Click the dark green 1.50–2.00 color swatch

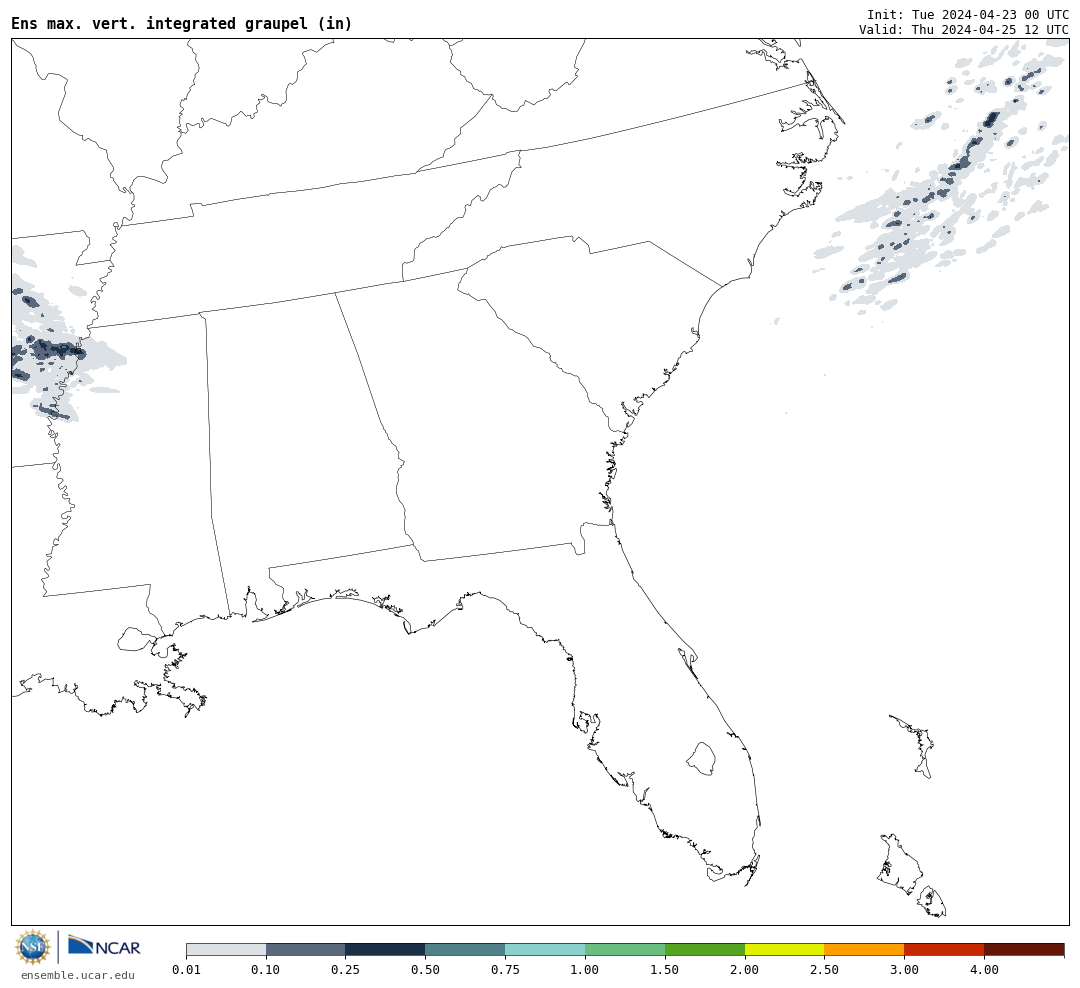pos(705,949)
